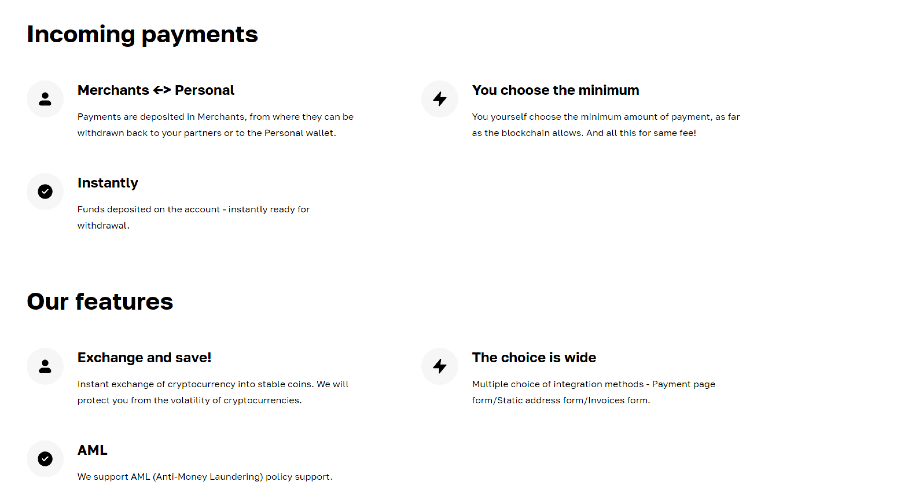Click the Instantly feature title
The width and height of the screenshot is (897, 500).
pyautogui.click(x=108, y=183)
